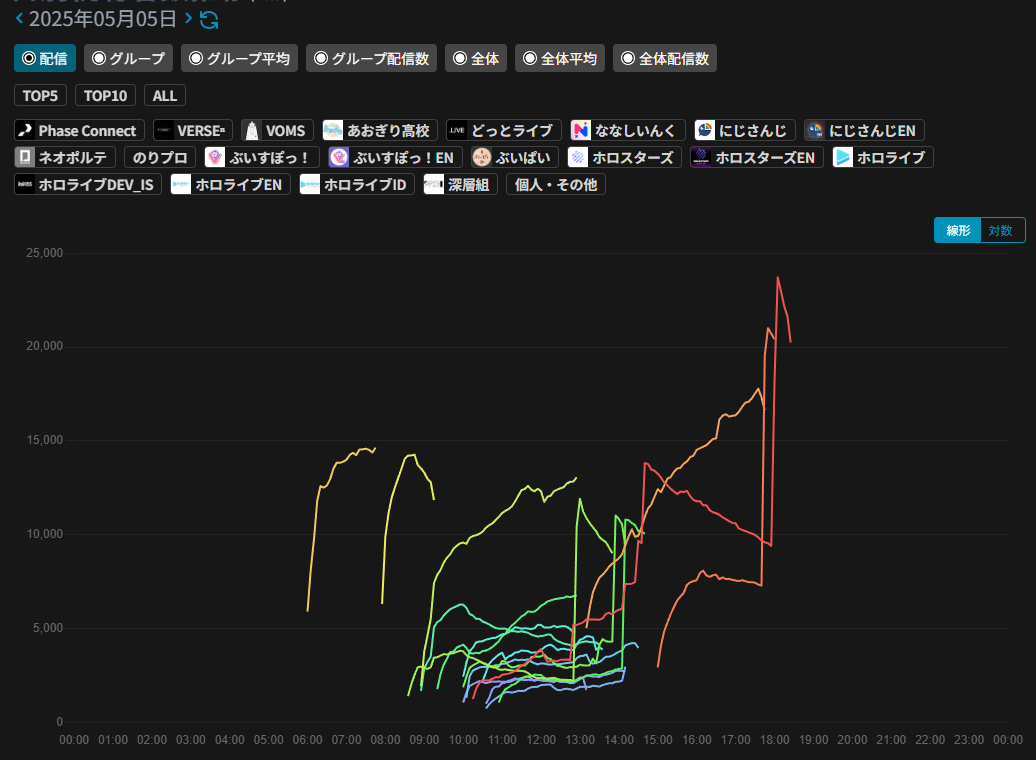Click the ホロスターズ logo icon
The width and height of the screenshot is (1036, 760).
click(x=578, y=157)
